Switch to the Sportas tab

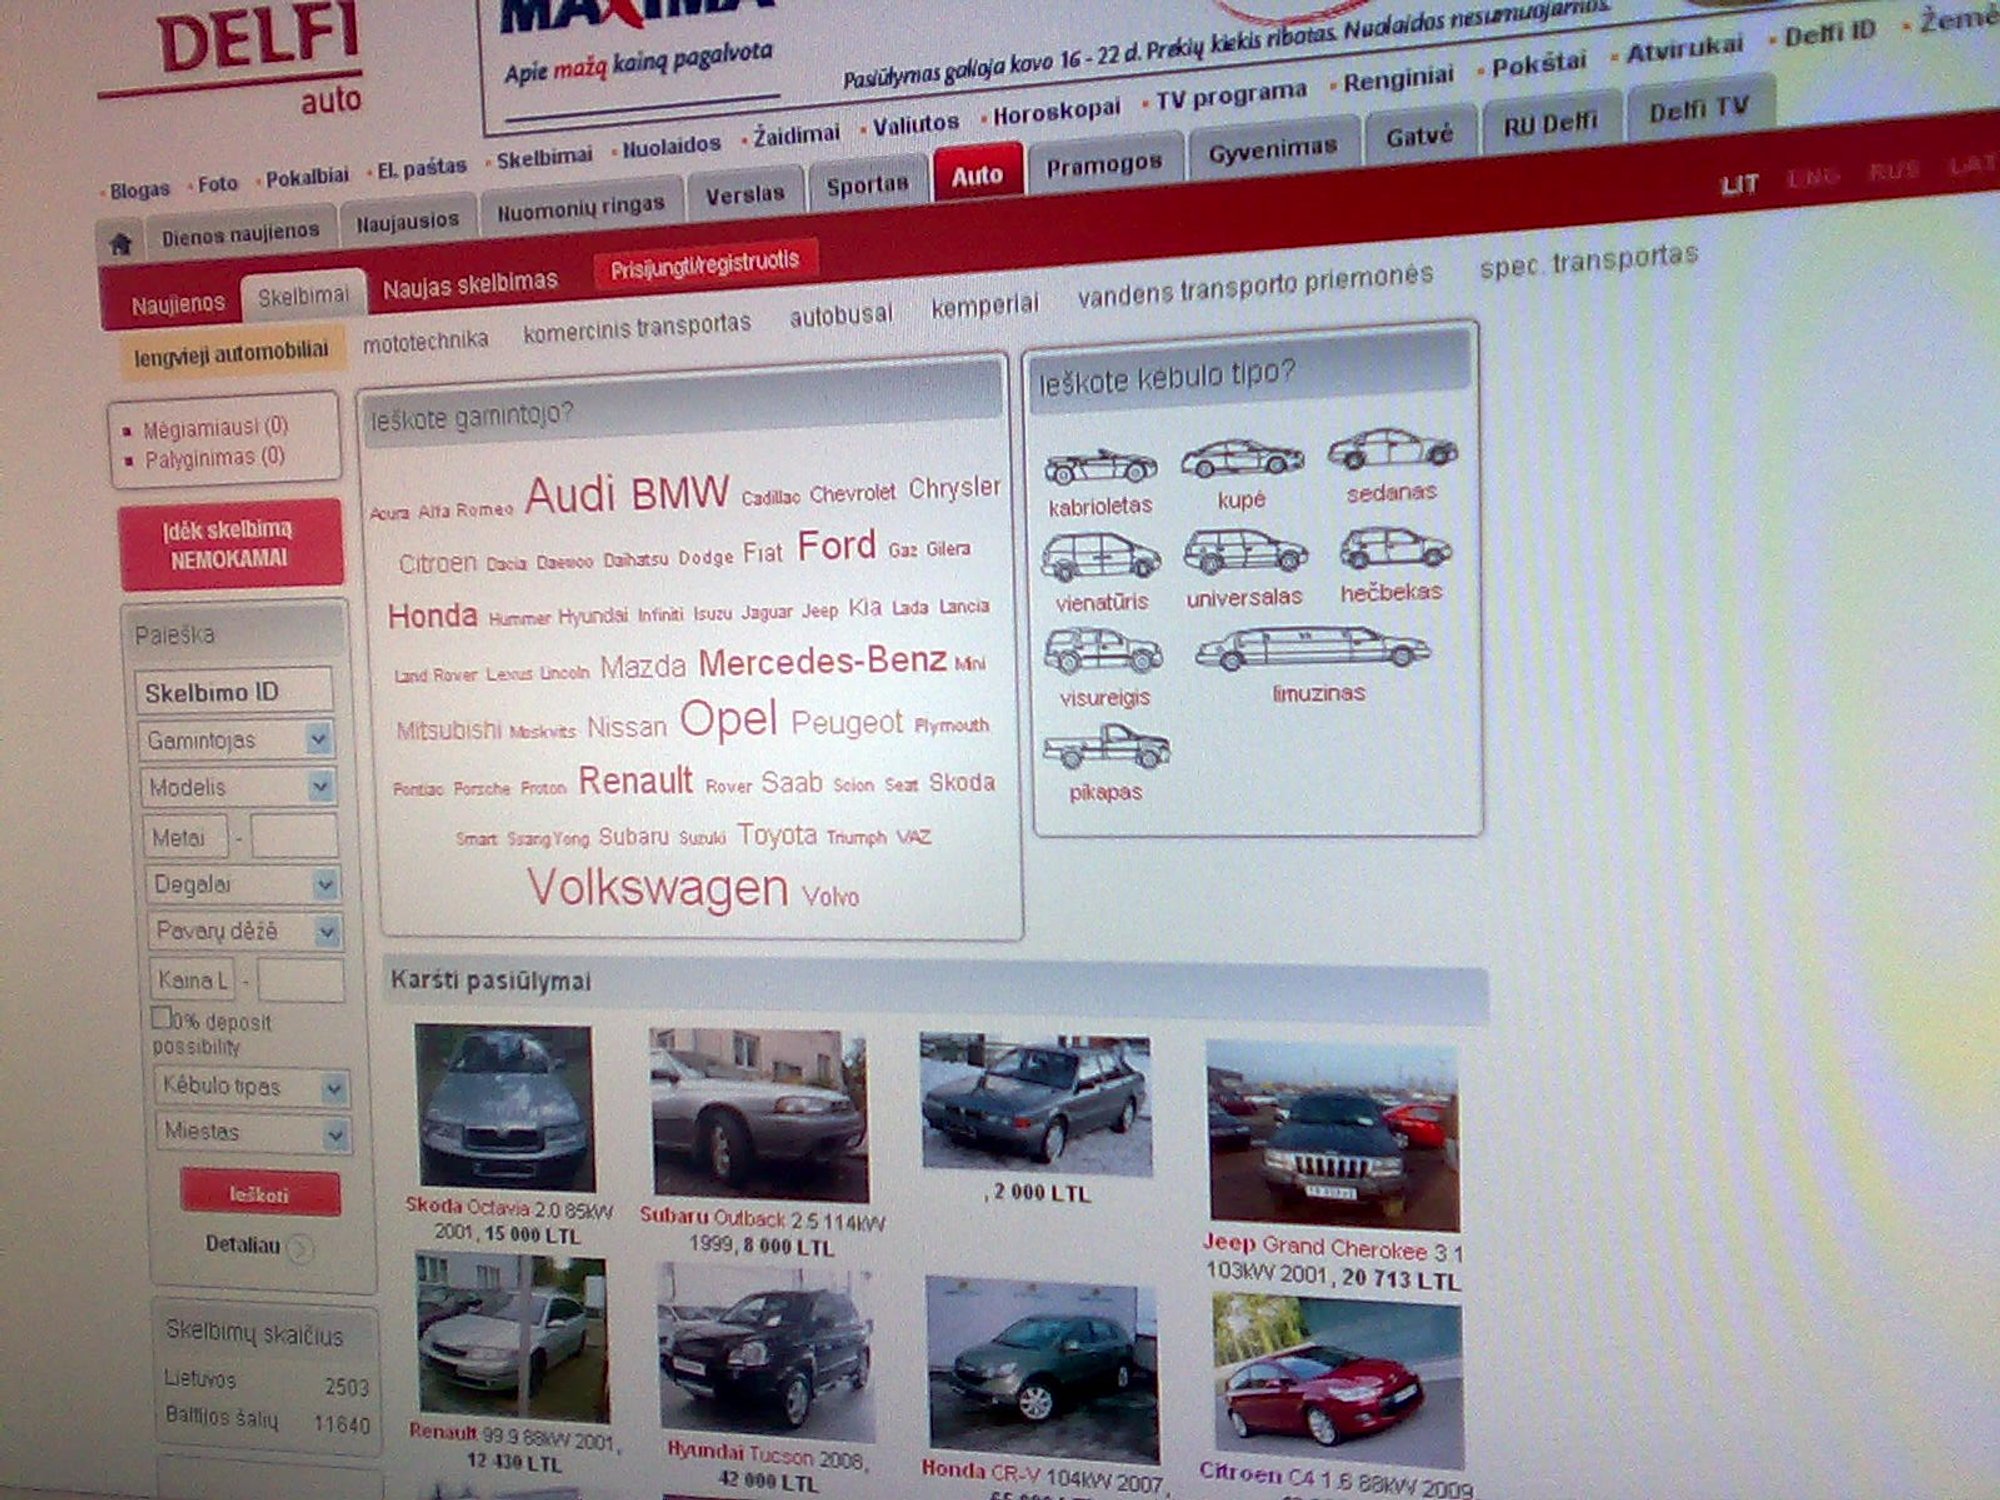(x=867, y=185)
